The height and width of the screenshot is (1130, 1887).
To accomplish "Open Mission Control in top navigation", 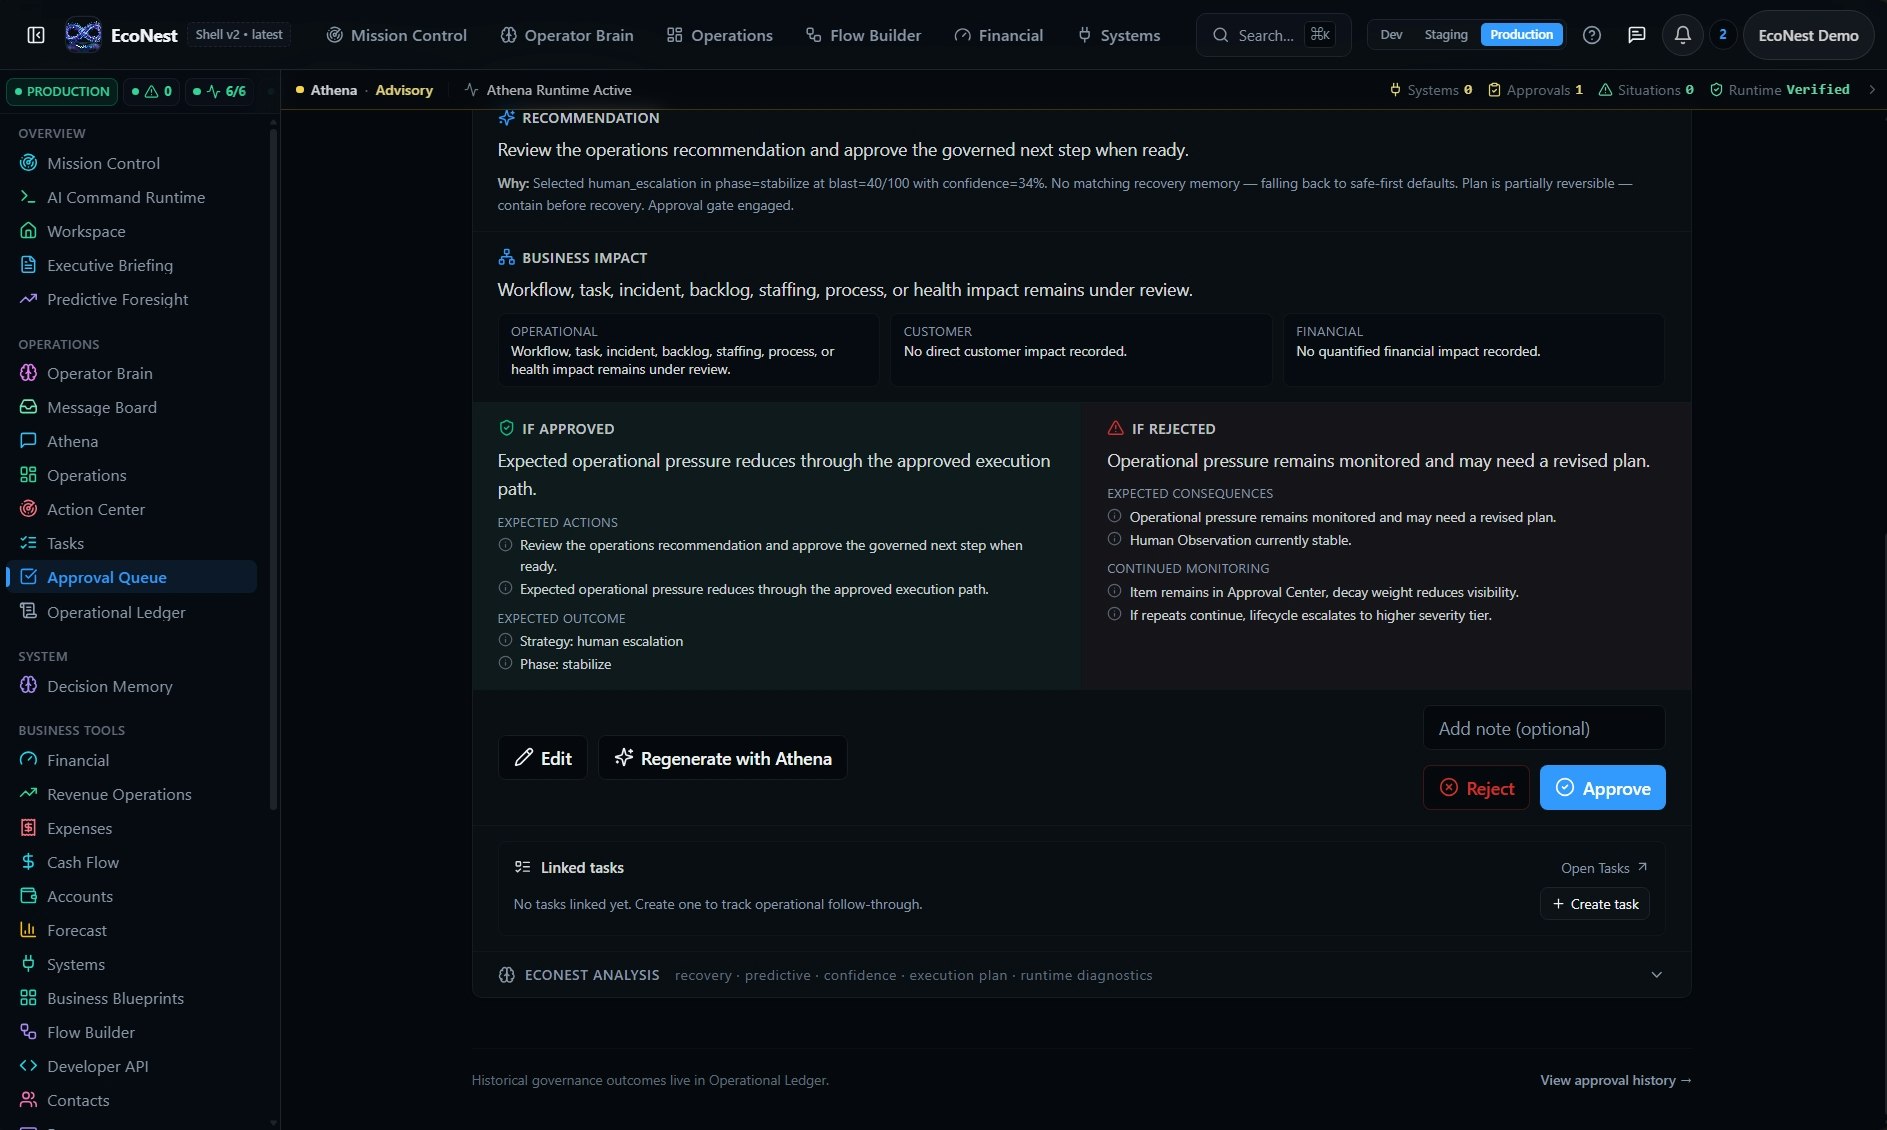I will [397, 35].
